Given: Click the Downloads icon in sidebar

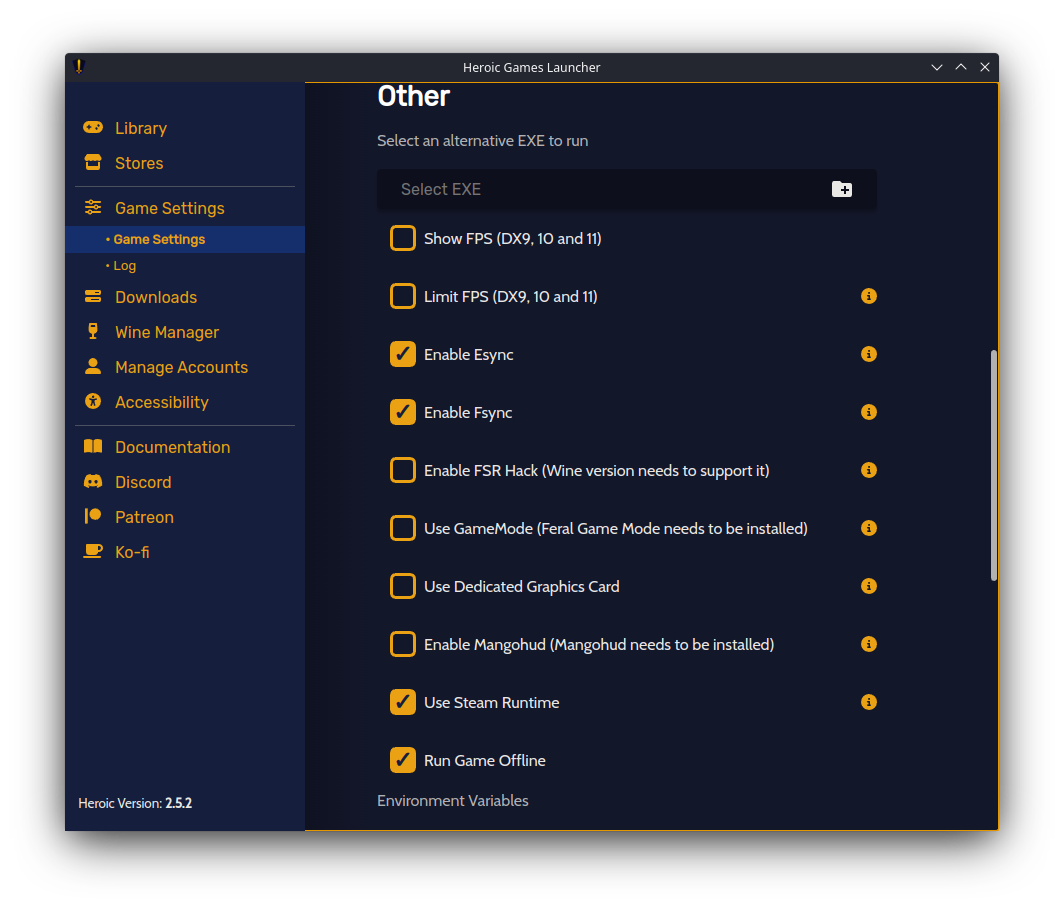Looking at the screenshot, I should click(x=93, y=297).
